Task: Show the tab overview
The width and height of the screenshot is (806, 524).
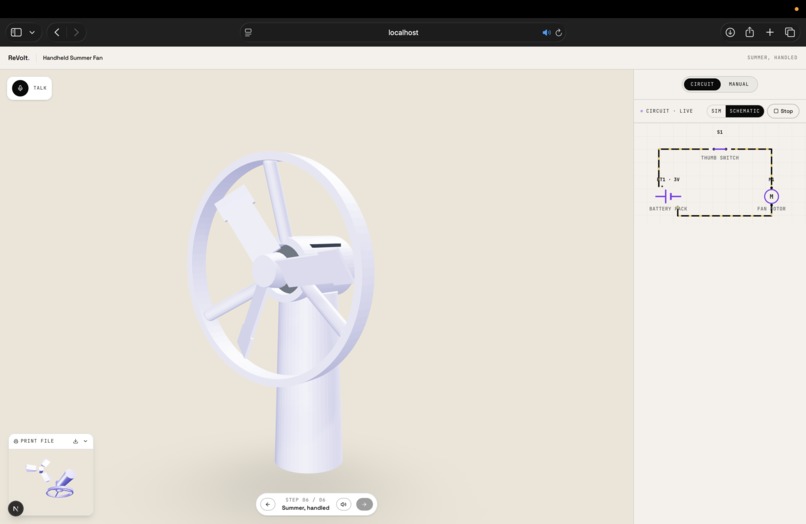Action: click(790, 32)
